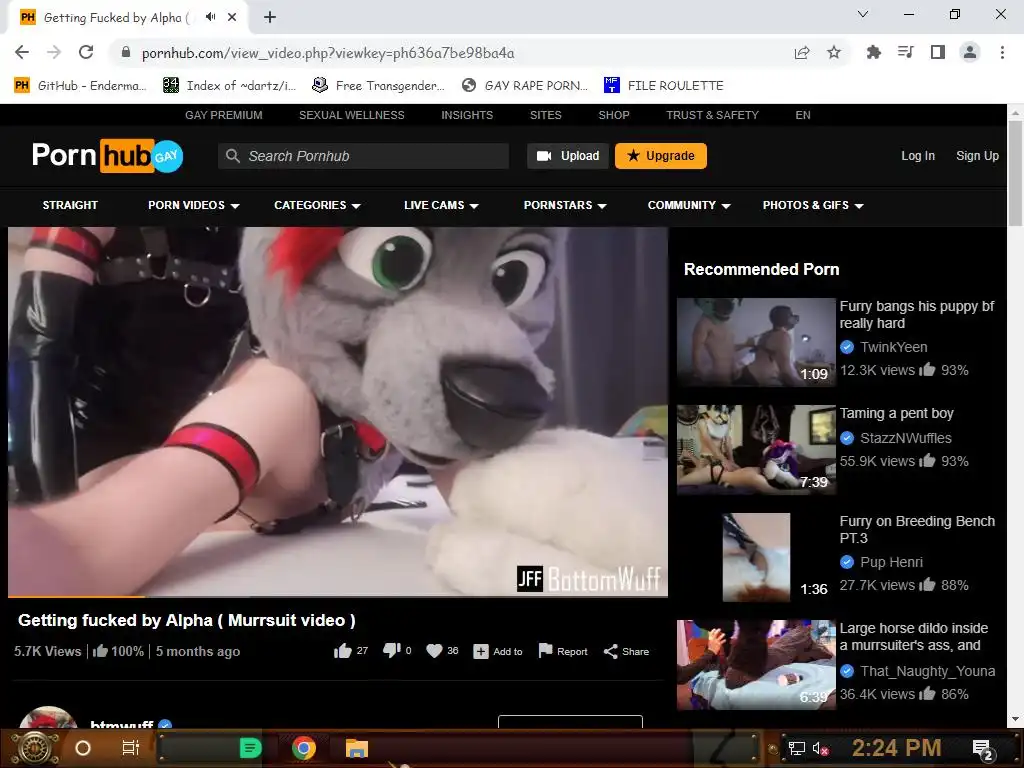Open the tab search chevron
Screen dimensions: 1024x768
pos(863,14)
